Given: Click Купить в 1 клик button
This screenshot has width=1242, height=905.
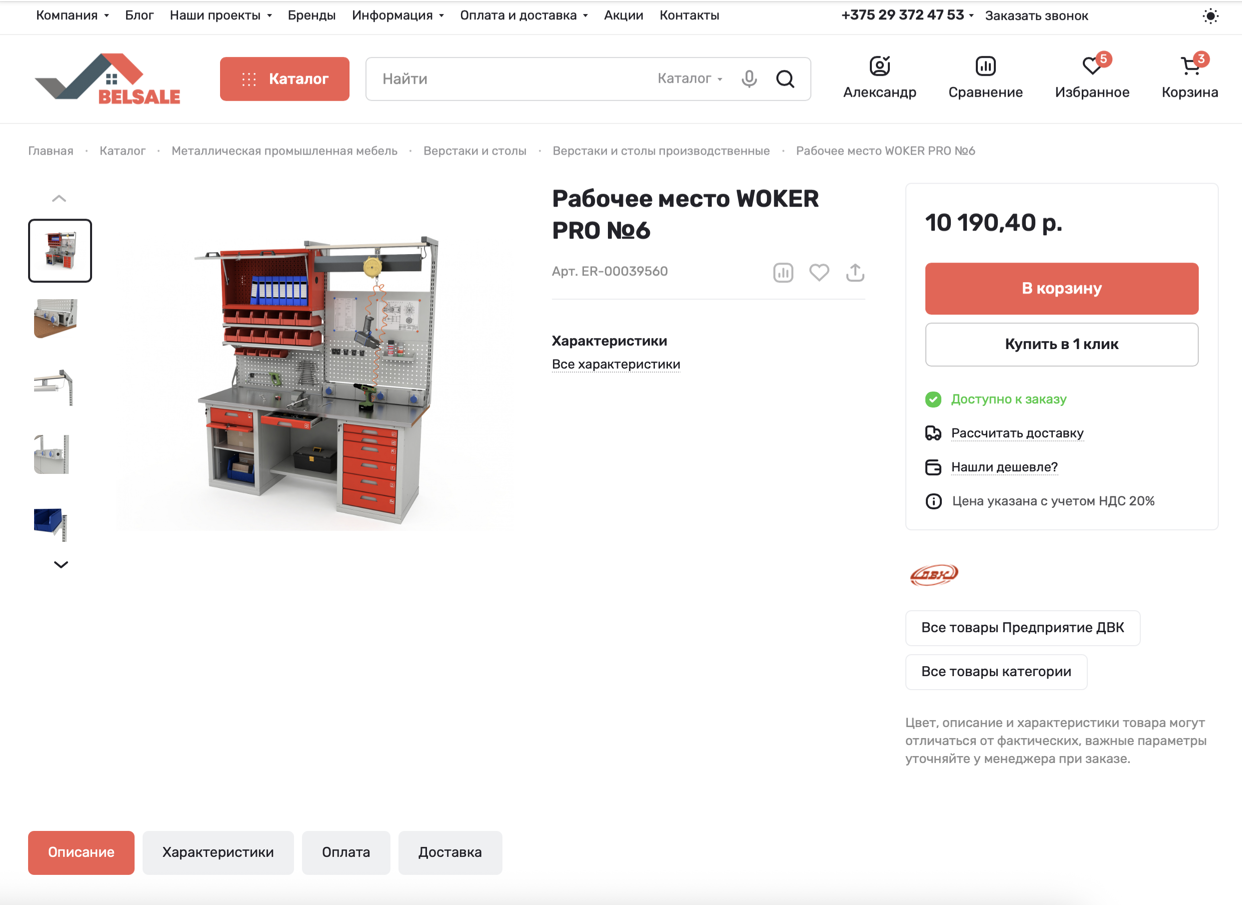Looking at the screenshot, I should [1061, 344].
